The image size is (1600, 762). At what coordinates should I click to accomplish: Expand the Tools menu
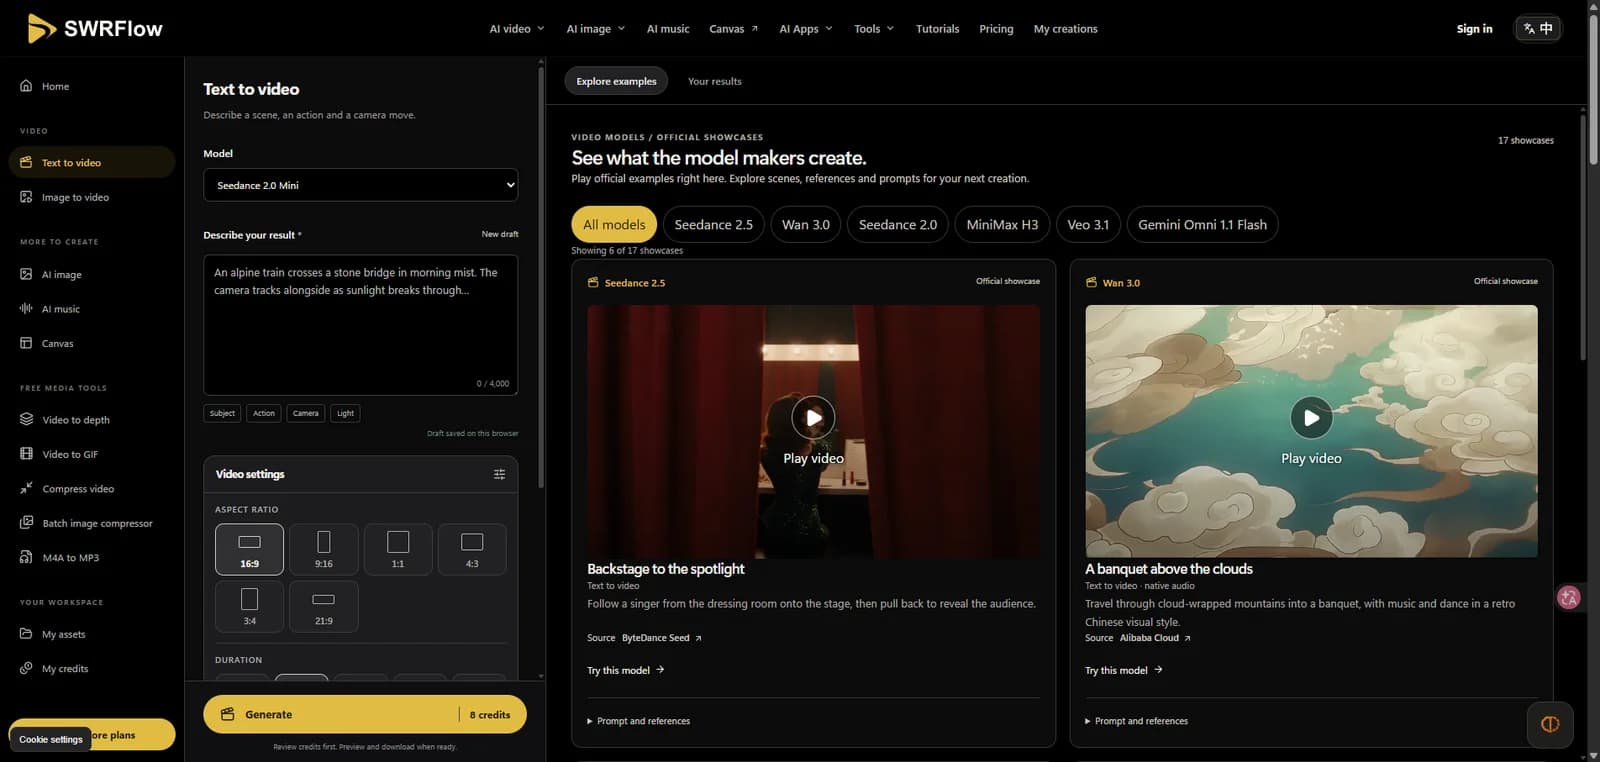874,29
